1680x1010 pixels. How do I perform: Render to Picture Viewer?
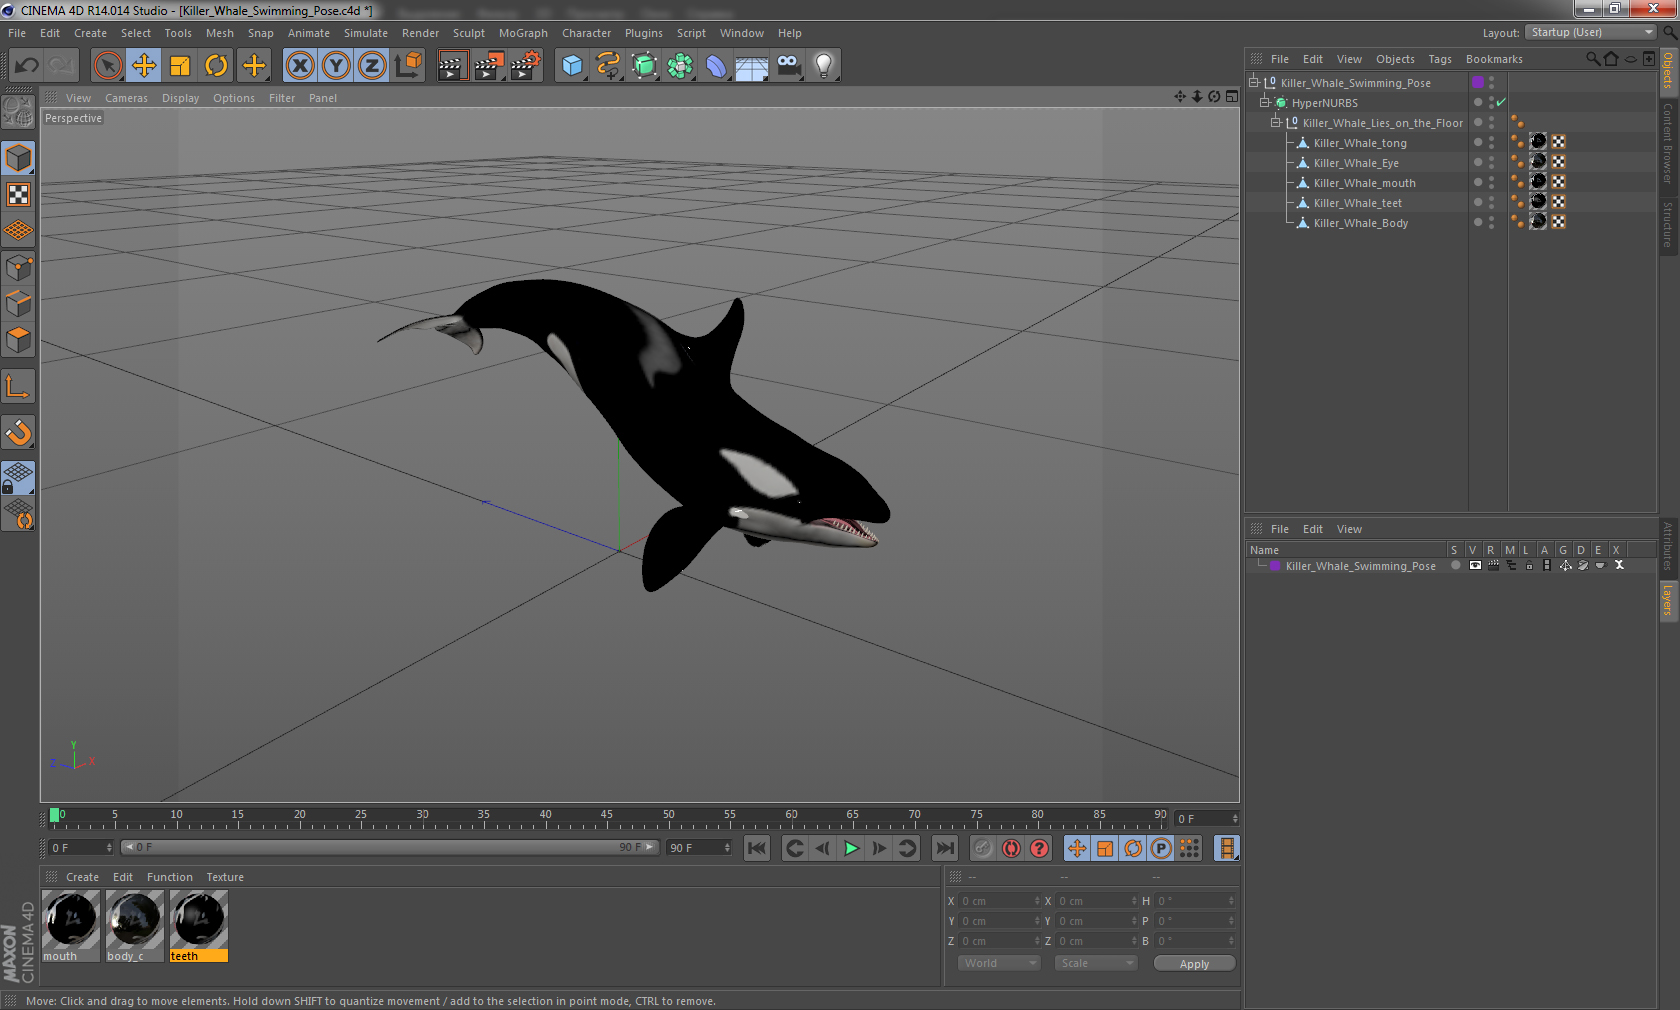click(x=489, y=66)
